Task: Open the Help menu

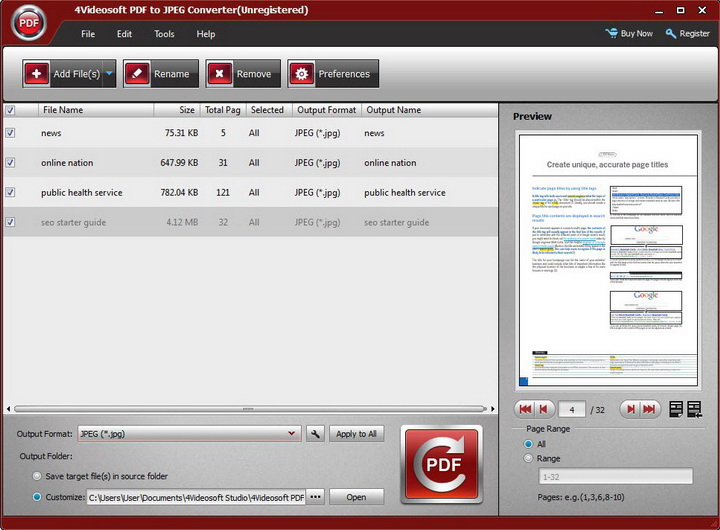Action: click(x=205, y=34)
